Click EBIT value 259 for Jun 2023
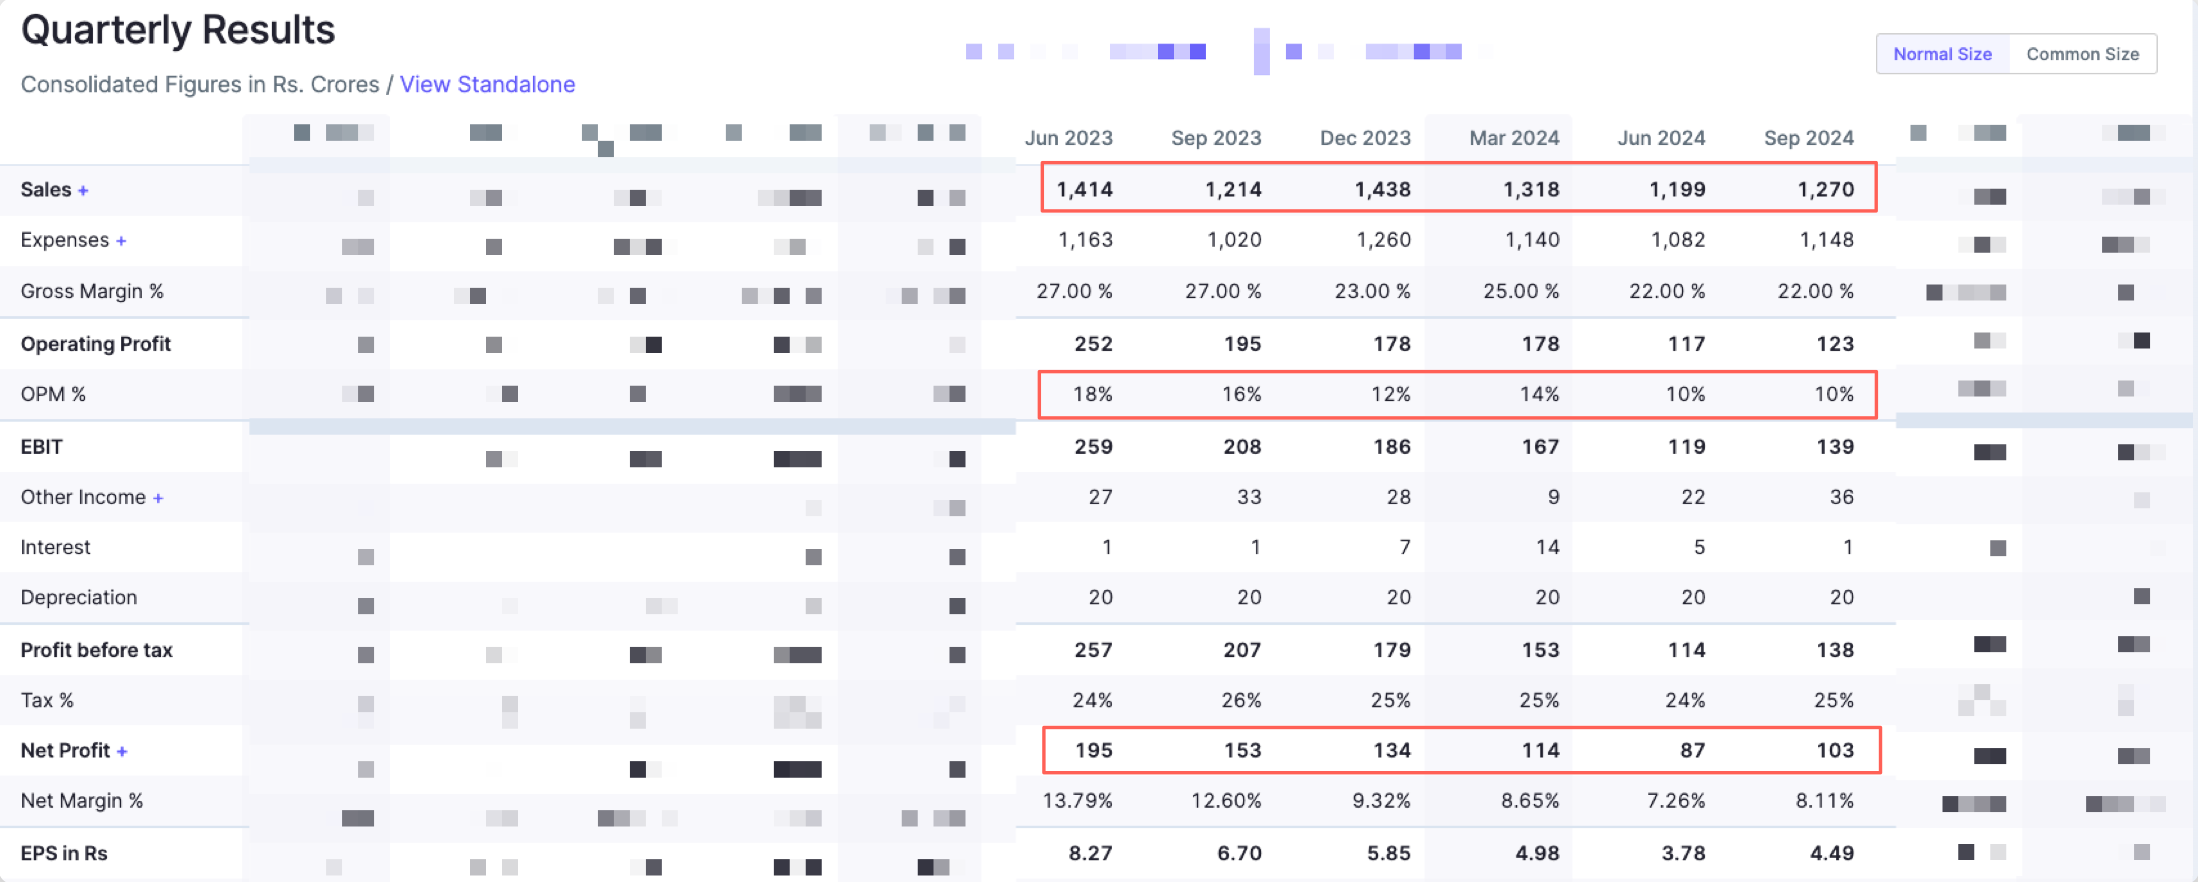 [x=1094, y=447]
